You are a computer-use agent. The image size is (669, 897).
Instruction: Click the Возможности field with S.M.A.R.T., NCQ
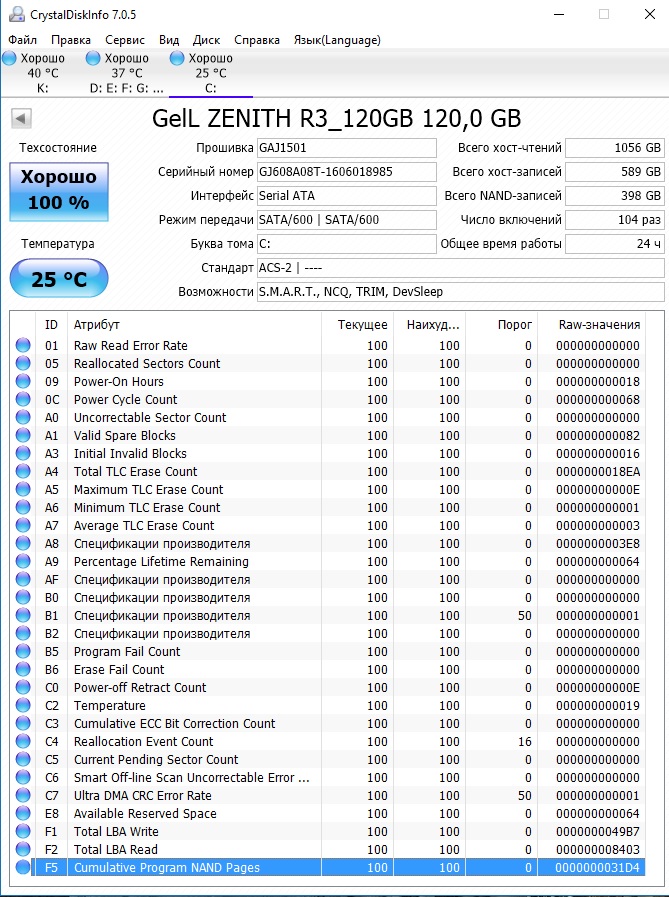click(x=461, y=292)
